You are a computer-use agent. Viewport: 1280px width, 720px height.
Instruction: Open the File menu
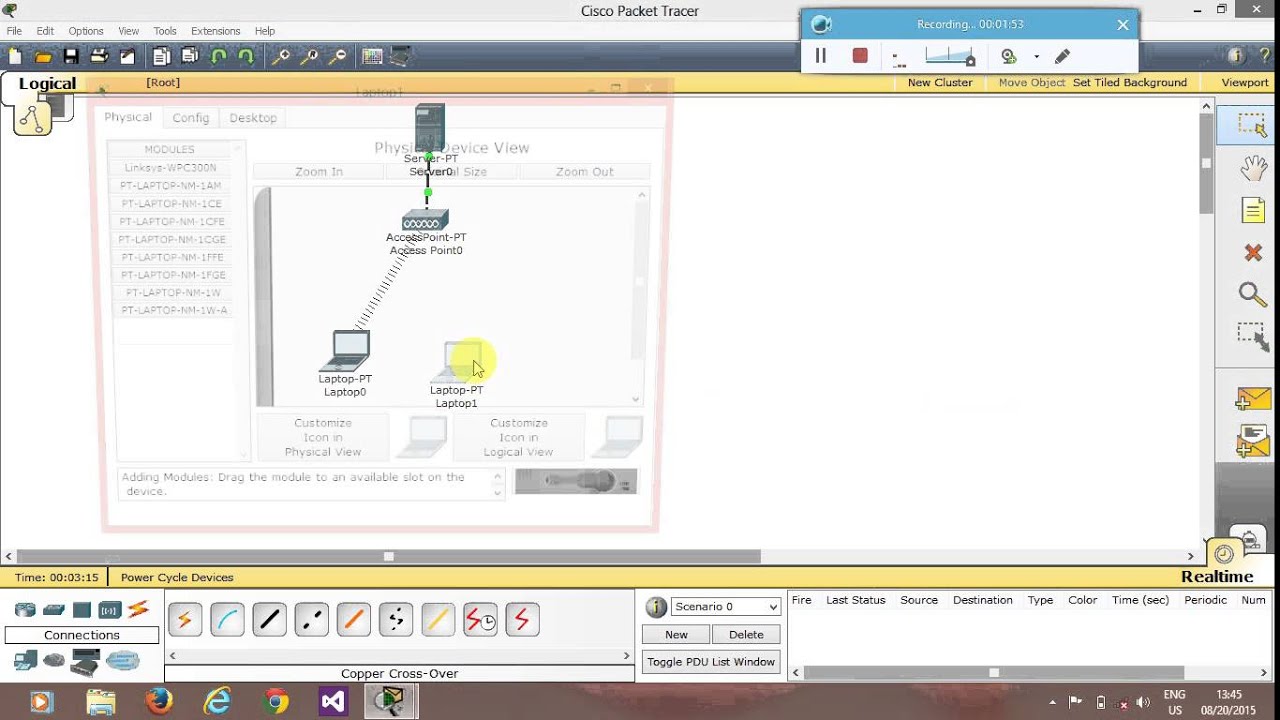click(14, 31)
